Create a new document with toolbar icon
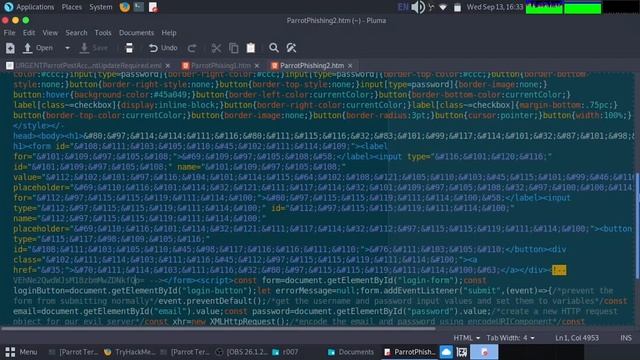Viewport: 640px width, 360px height. (10, 48)
